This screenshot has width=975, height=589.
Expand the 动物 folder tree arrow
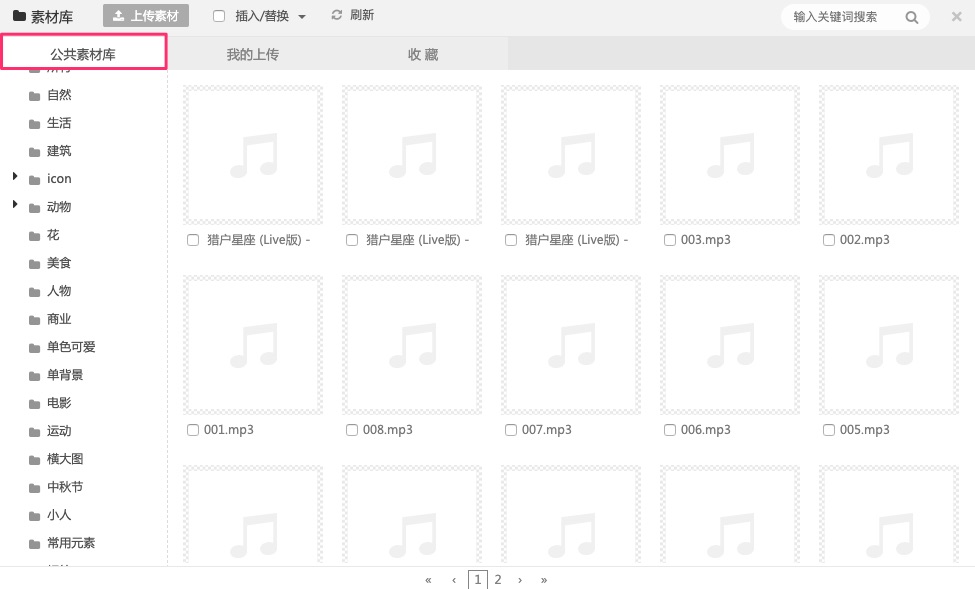(15, 205)
